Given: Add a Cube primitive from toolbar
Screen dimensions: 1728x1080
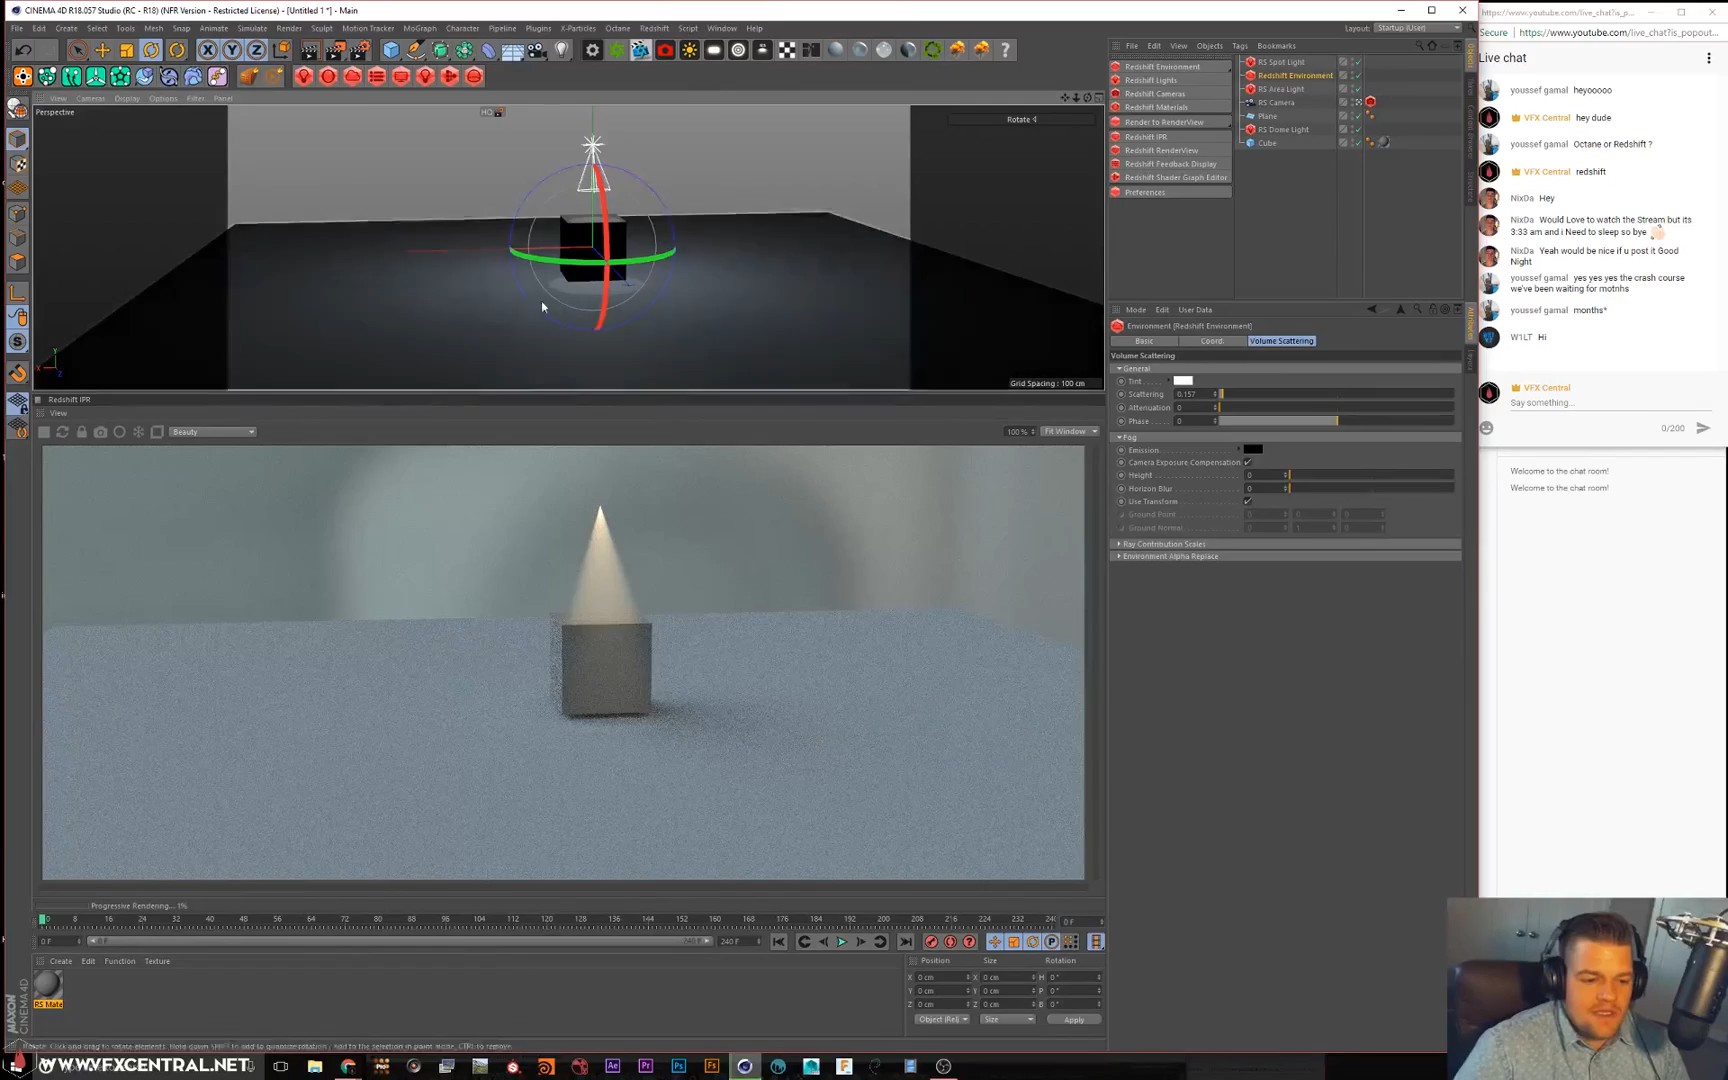Looking at the screenshot, I should (x=391, y=50).
